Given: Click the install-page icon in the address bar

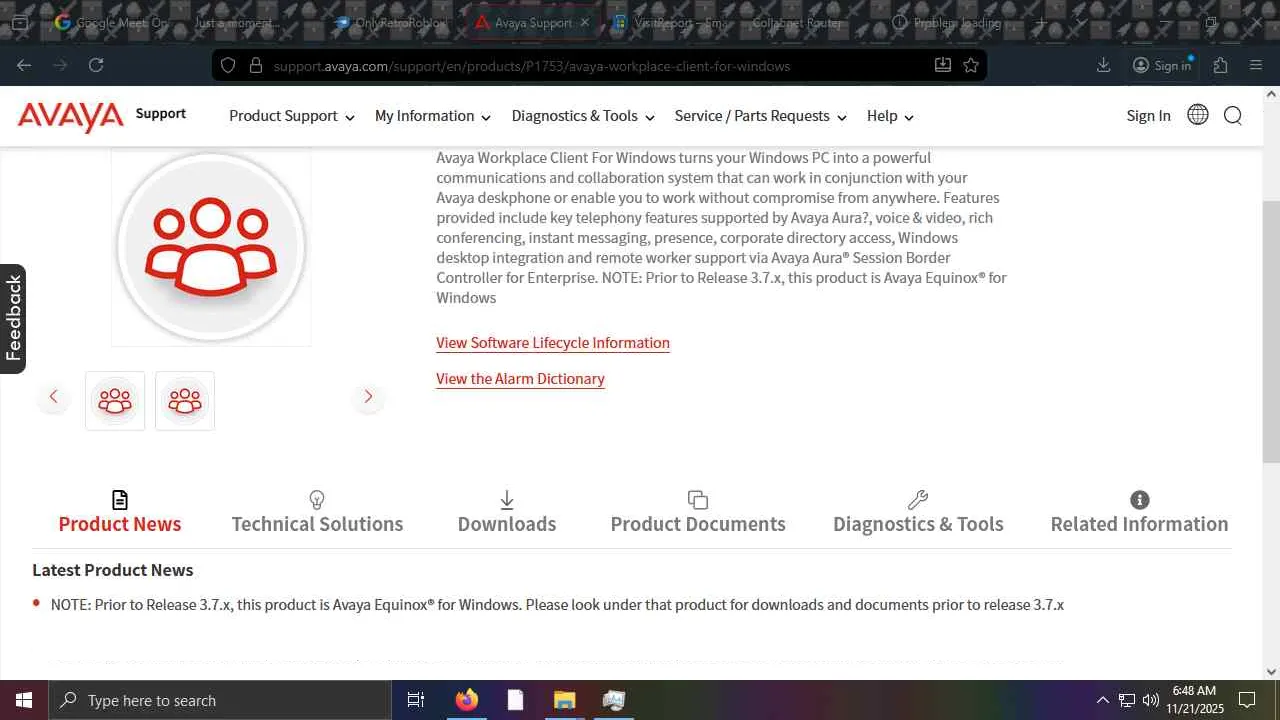Looking at the screenshot, I should click(943, 65).
